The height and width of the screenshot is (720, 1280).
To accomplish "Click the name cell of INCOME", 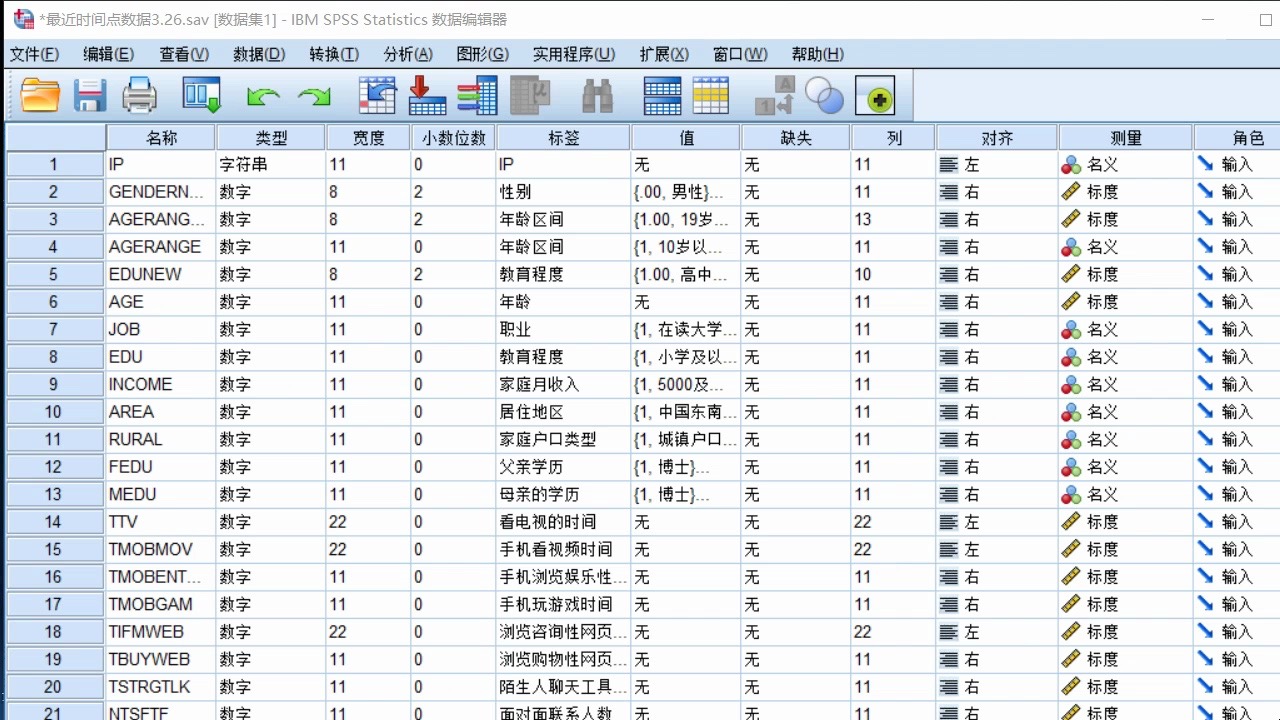I will 160,384.
